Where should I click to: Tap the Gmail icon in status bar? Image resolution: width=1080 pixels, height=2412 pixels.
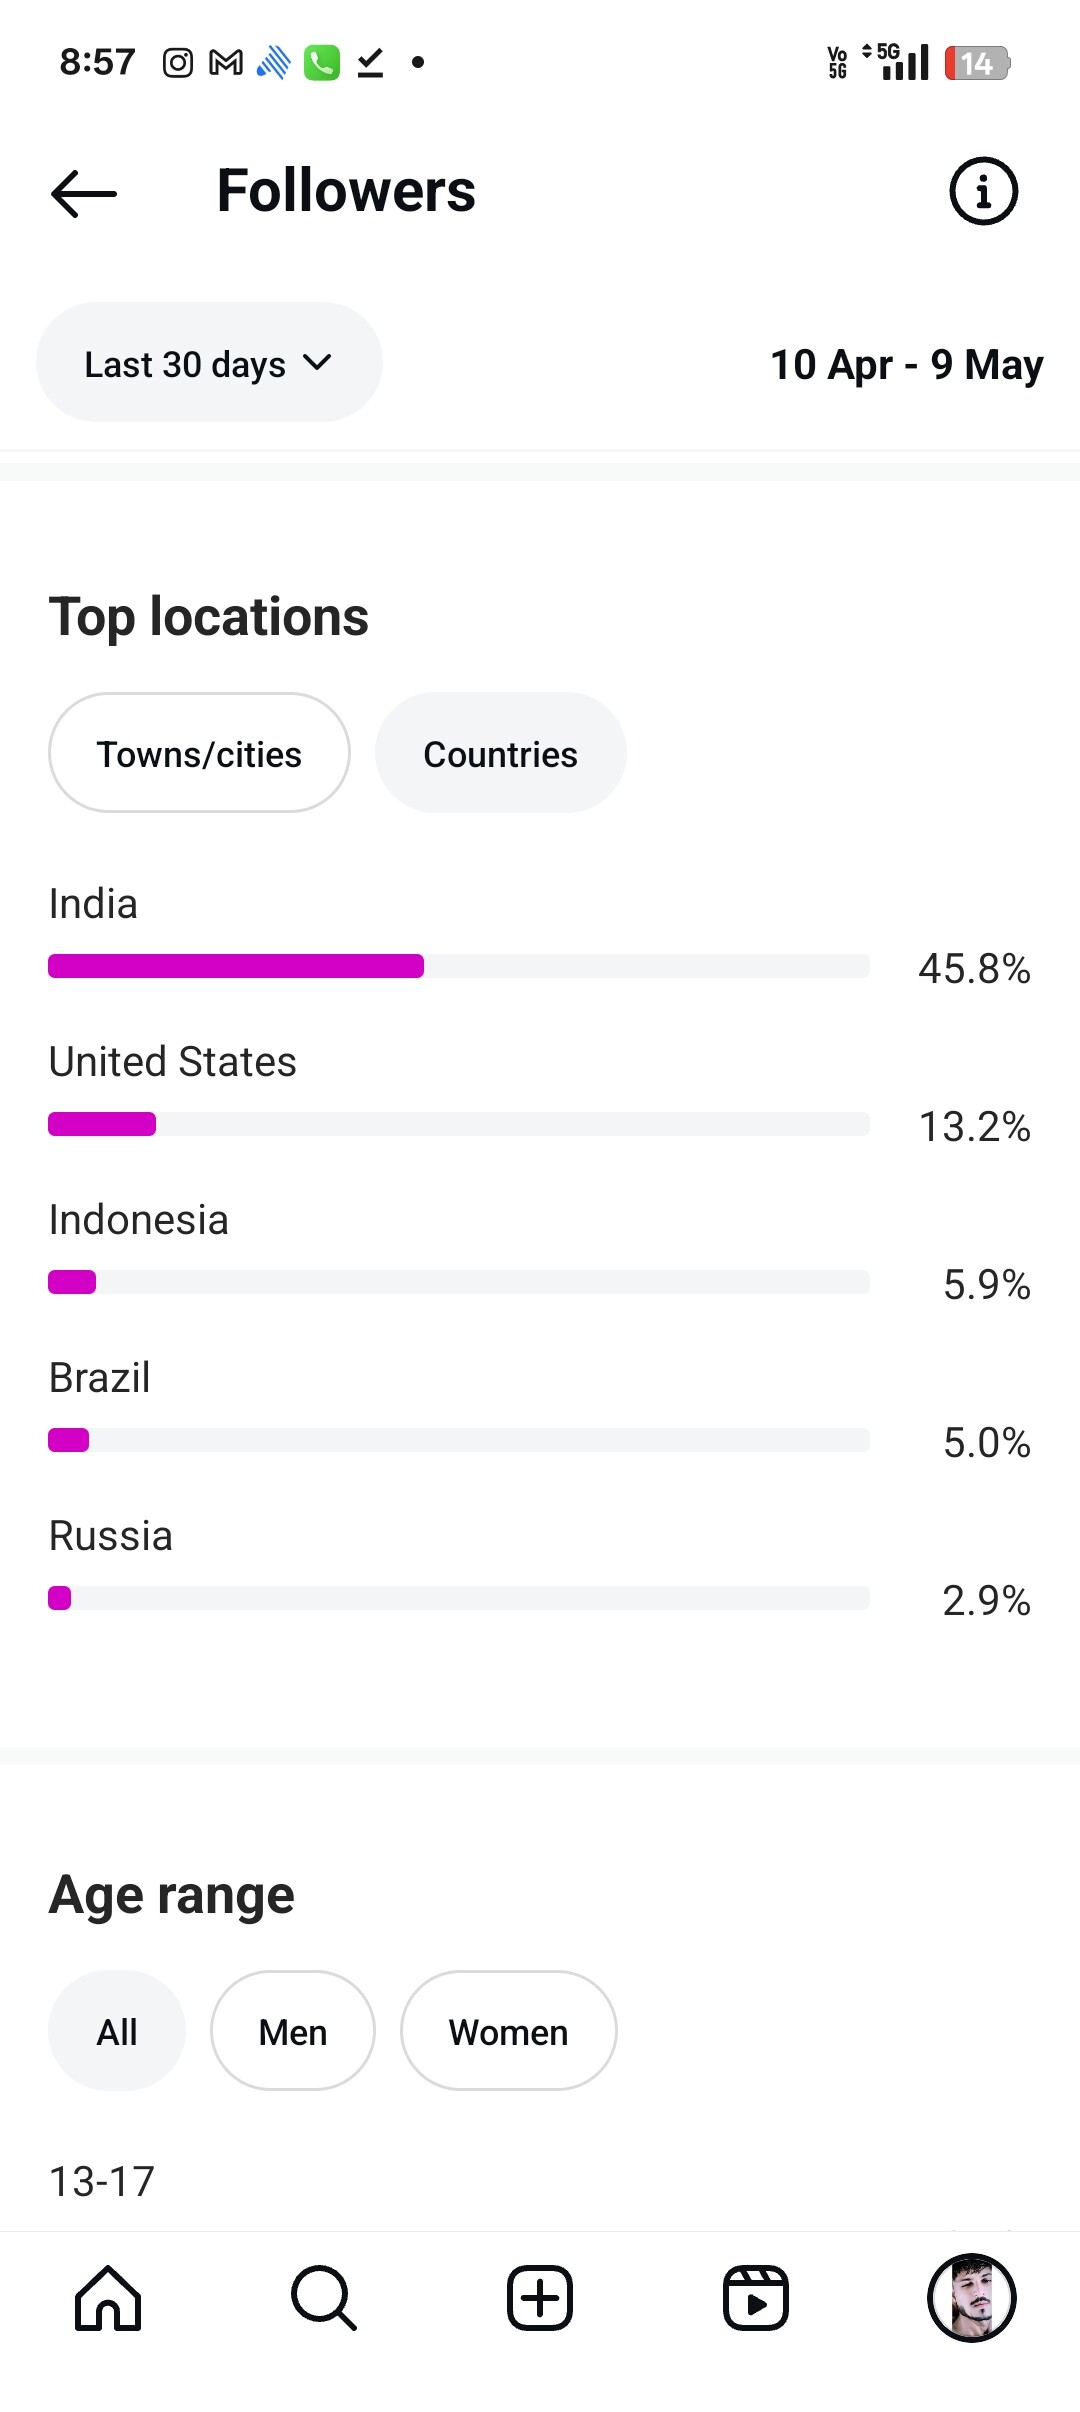pos(226,63)
